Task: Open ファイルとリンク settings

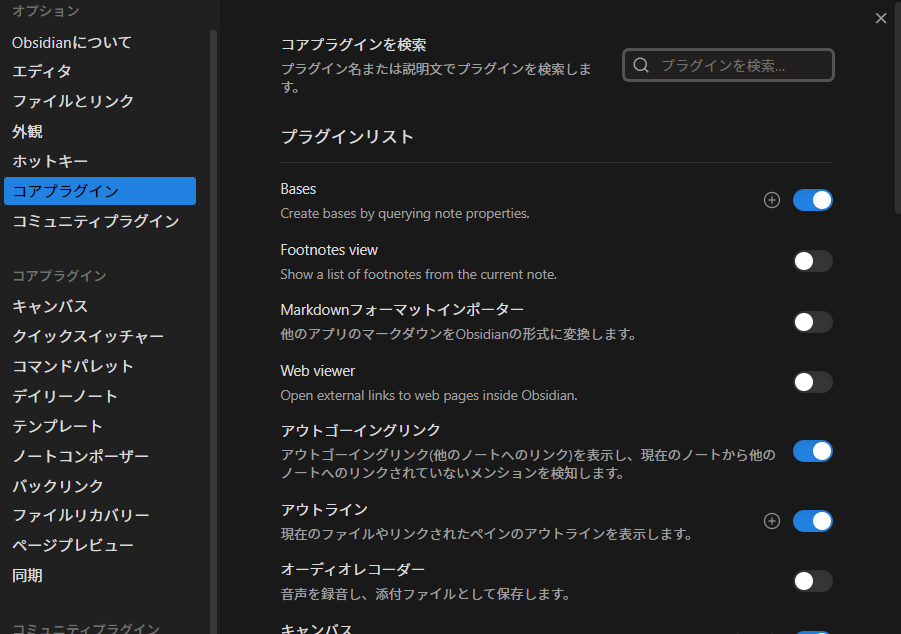Action: tap(73, 101)
